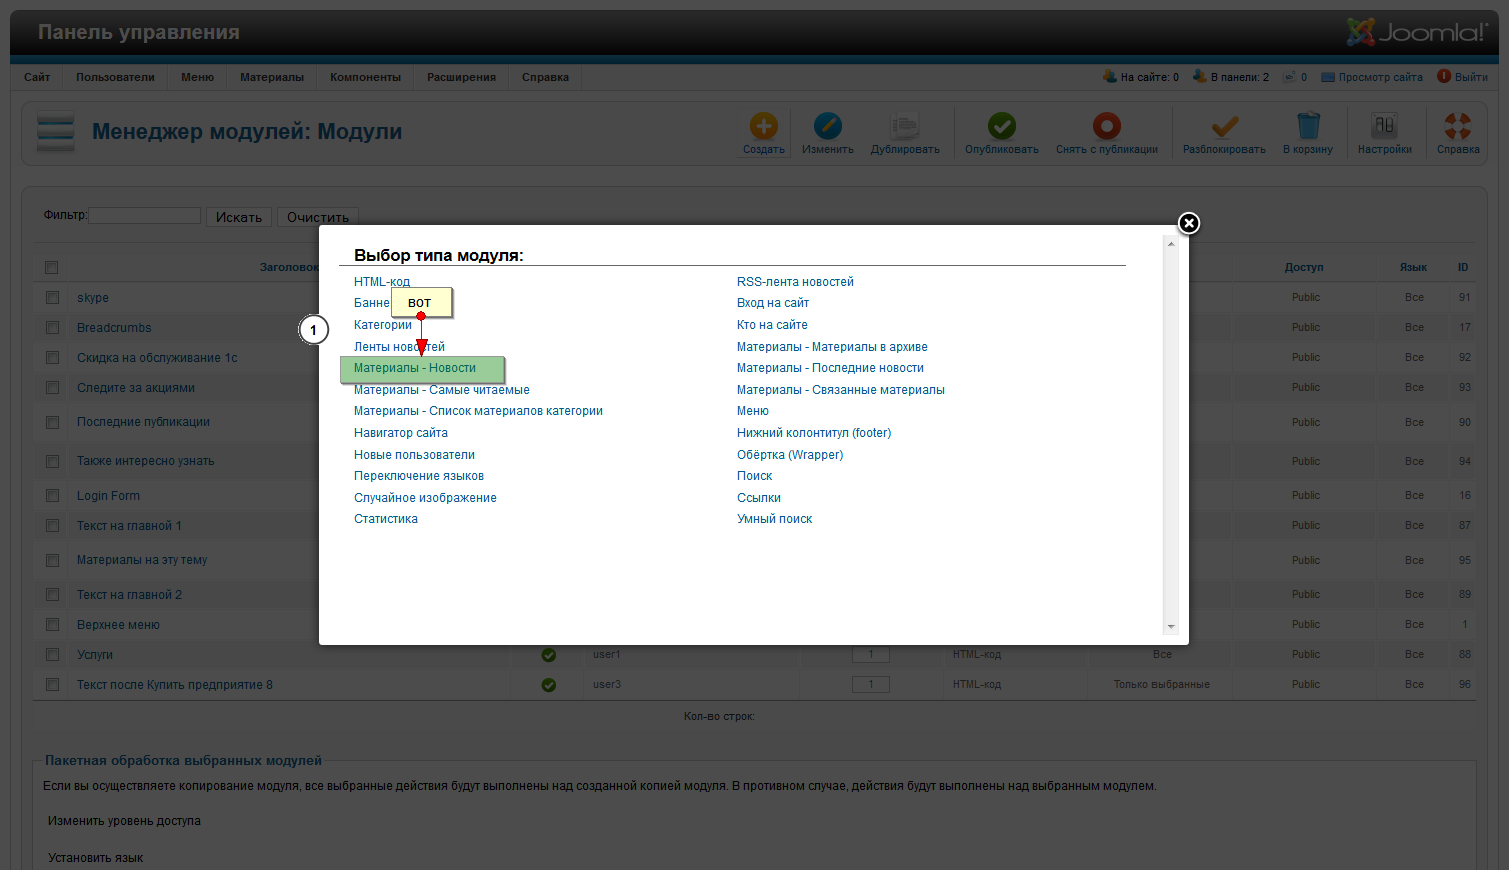The height and width of the screenshot is (870, 1509).
Task: Close the module type selection dialog
Action: tap(1188, 223)
